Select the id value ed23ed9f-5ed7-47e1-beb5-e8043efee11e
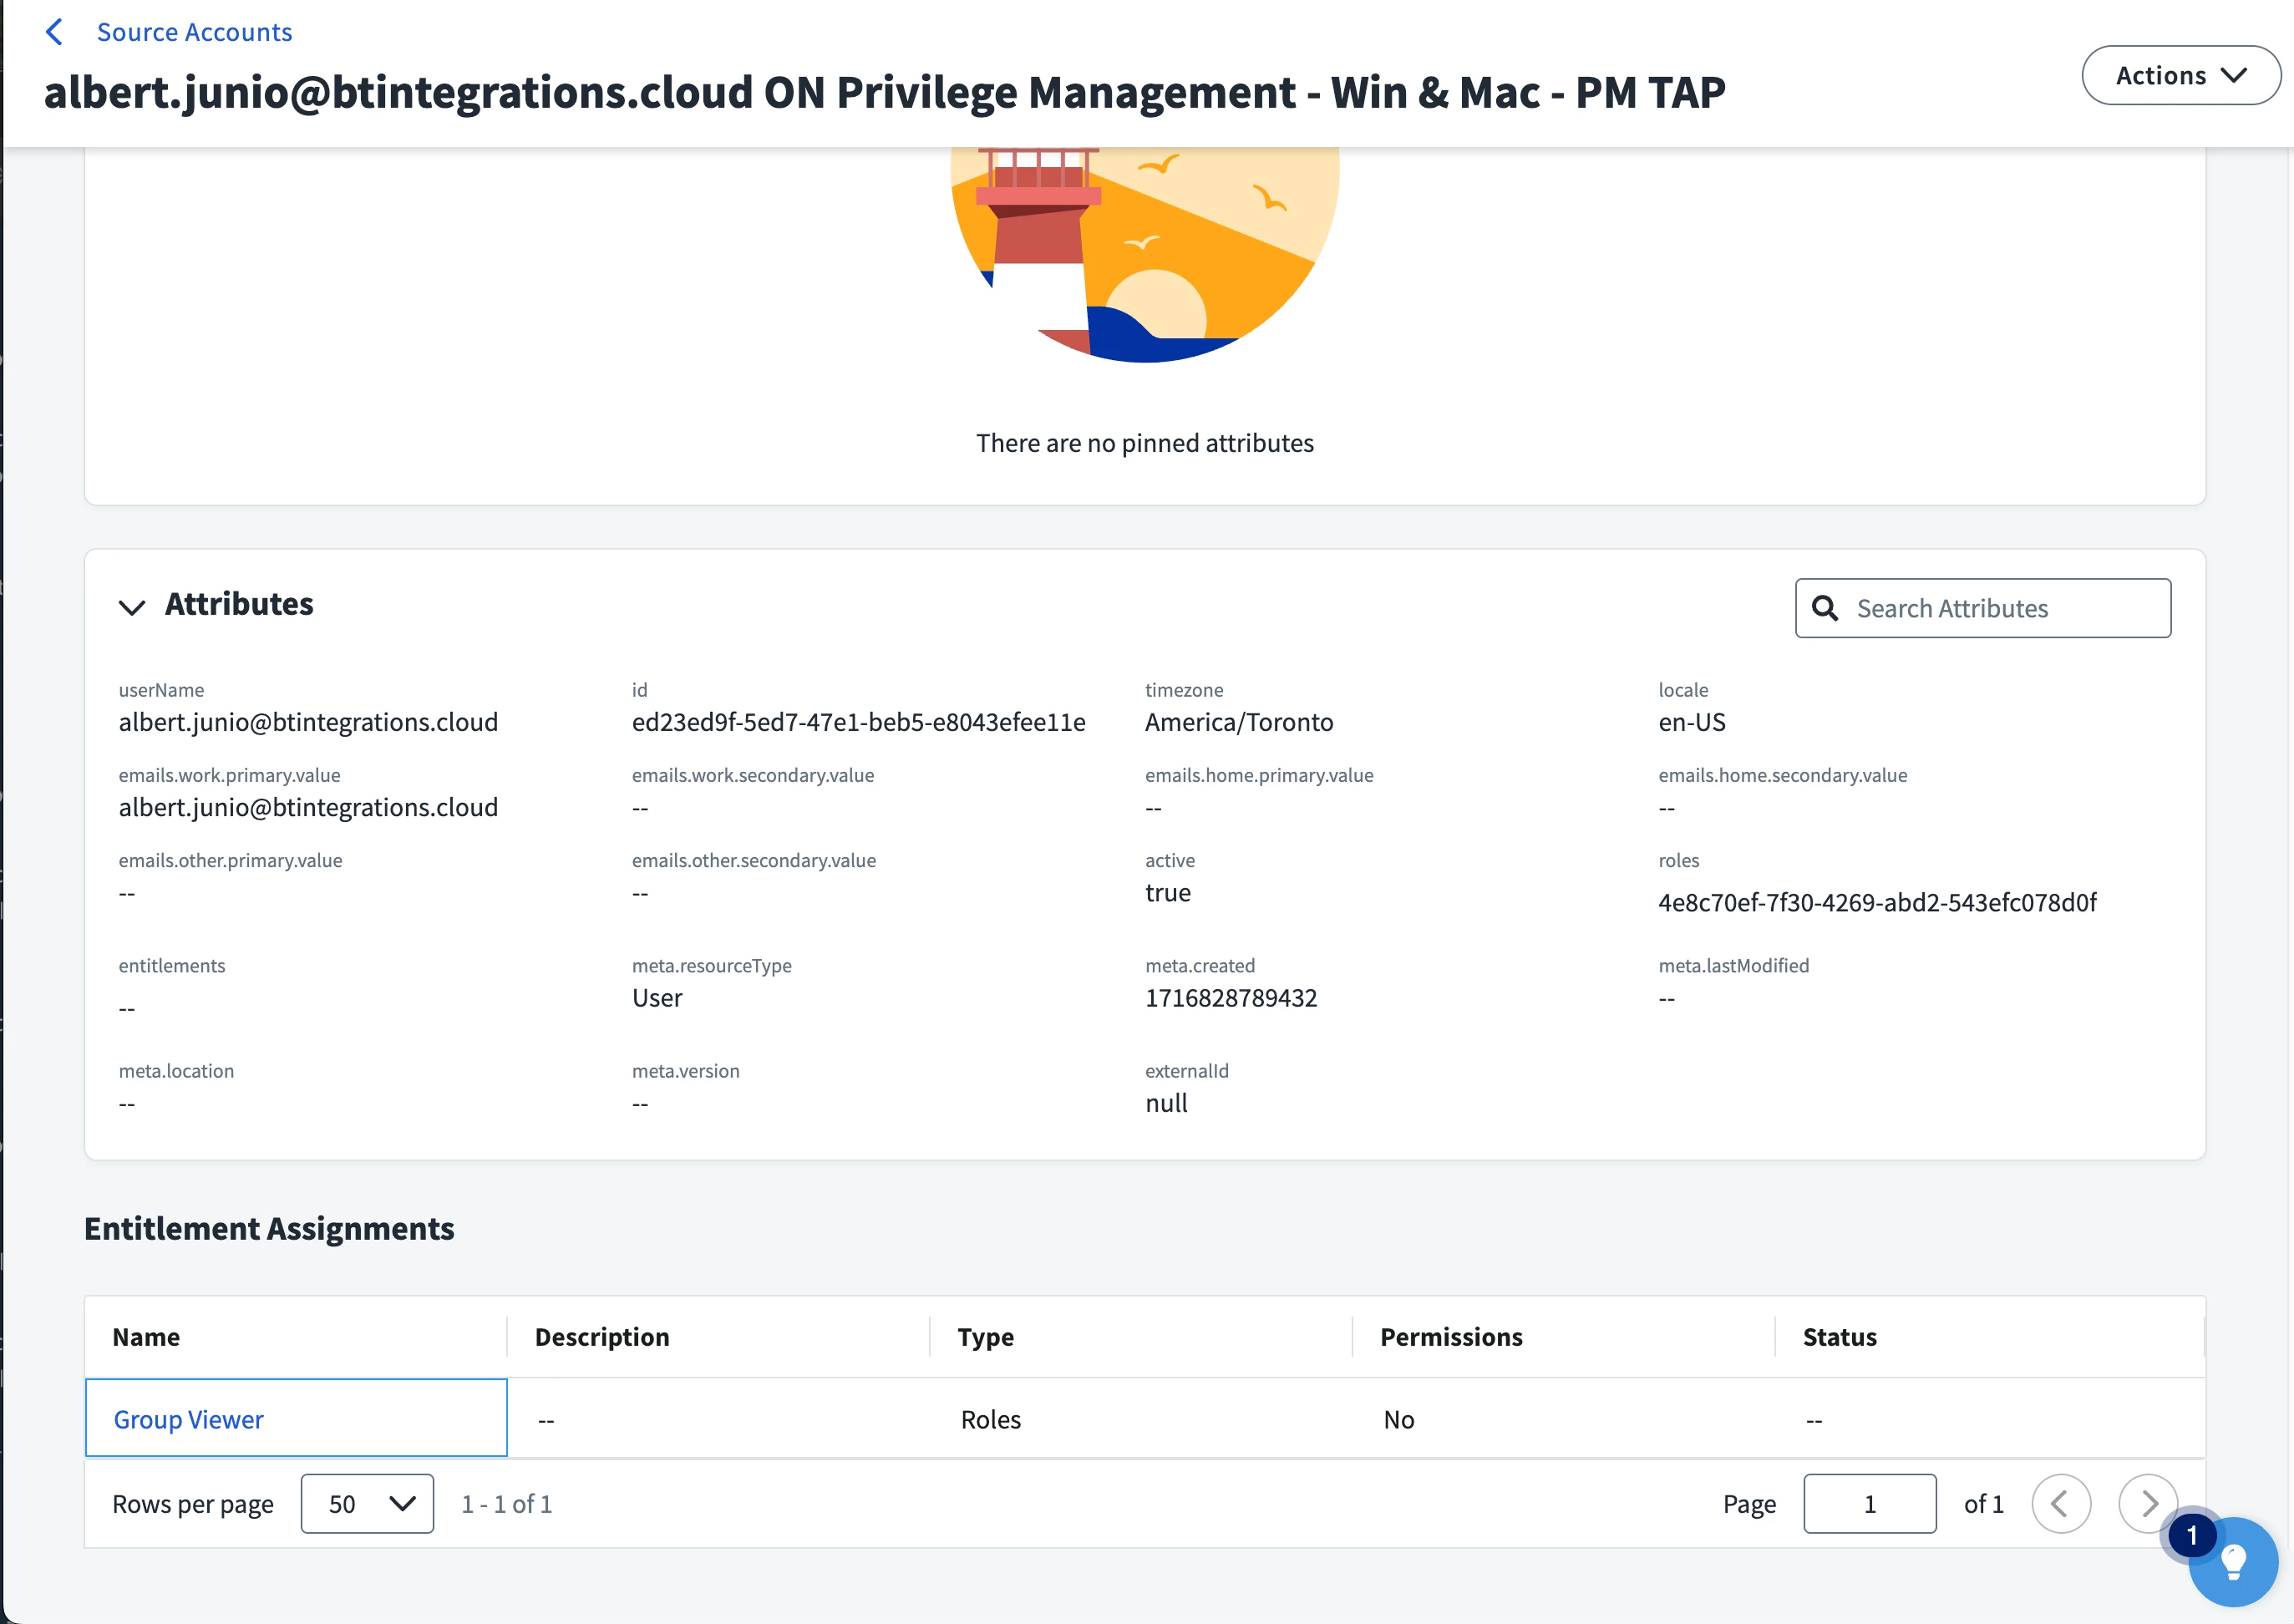Viewport: 2294px width, 1624px height. (x=858, y=722)
